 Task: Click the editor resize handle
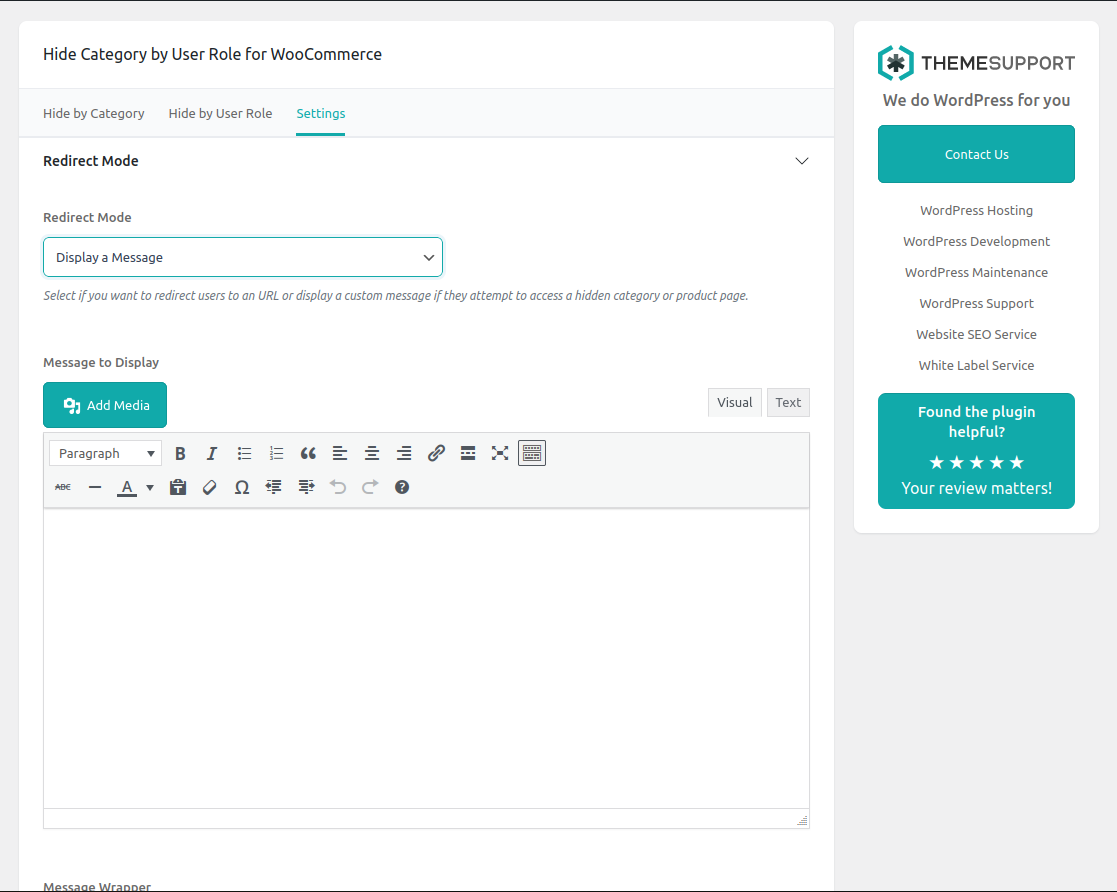point(802,820)
